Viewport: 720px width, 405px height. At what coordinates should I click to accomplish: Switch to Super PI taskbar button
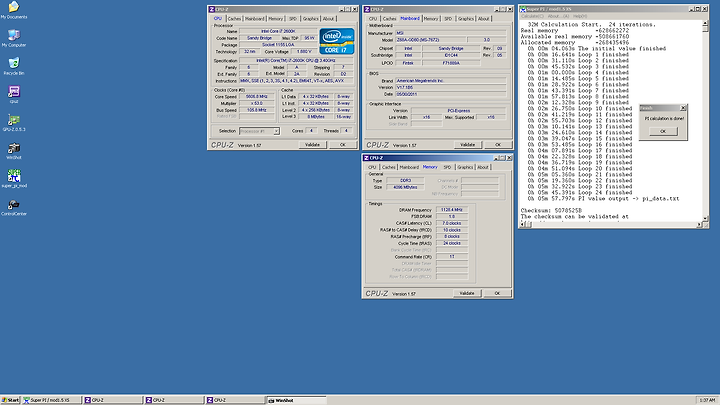pyautogui.click(x=51, y=400)
